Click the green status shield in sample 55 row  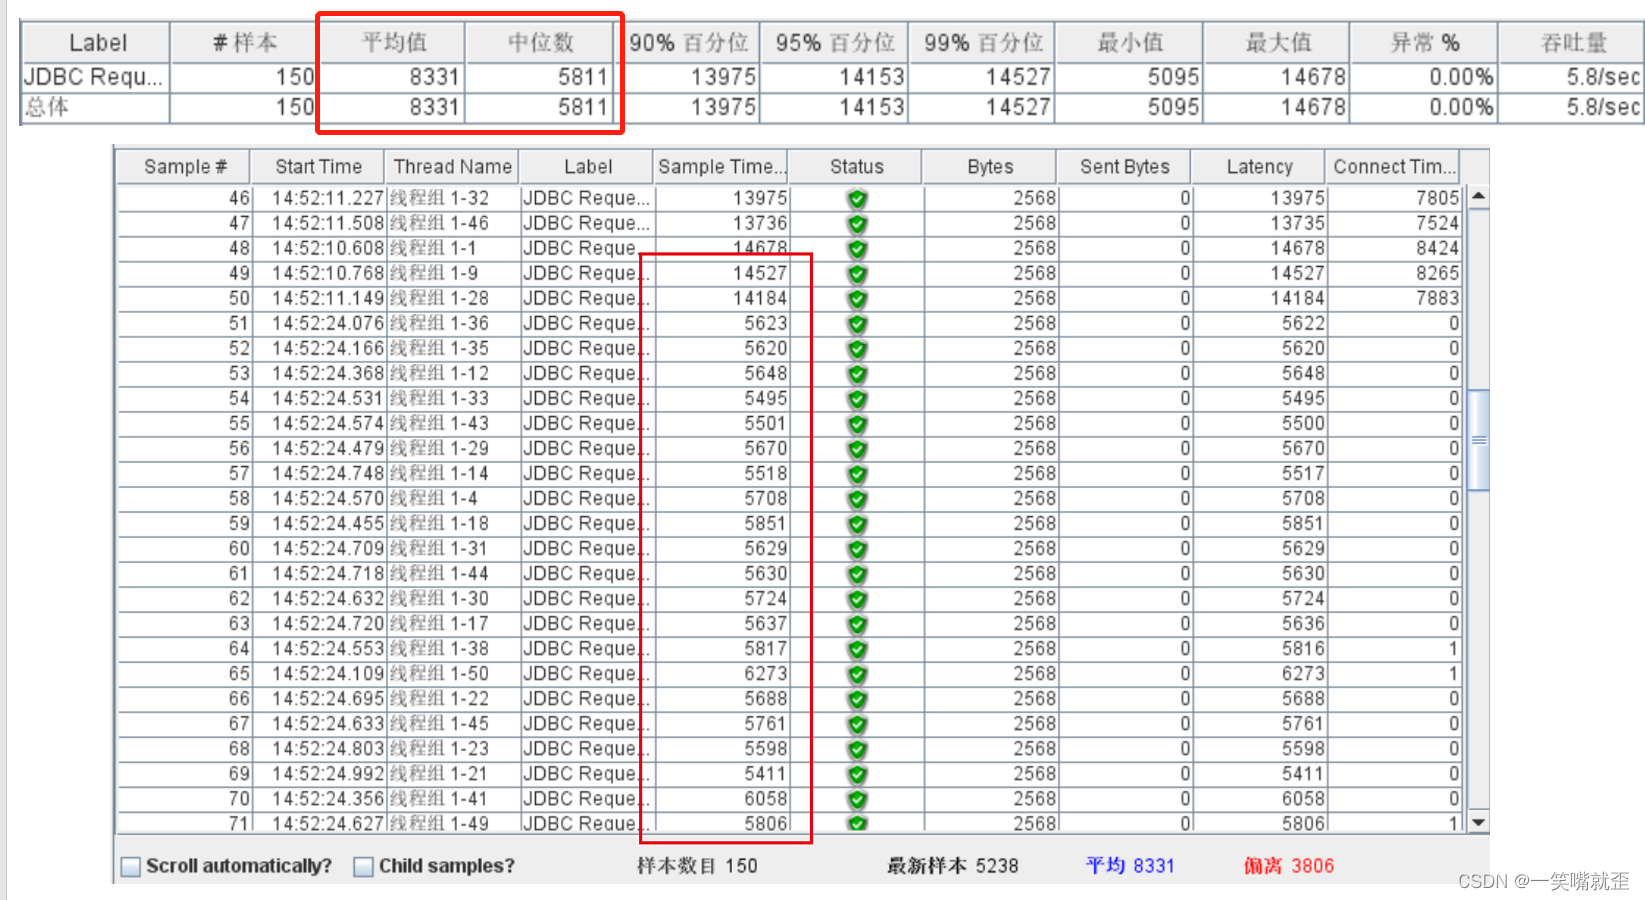coord(857,424)
